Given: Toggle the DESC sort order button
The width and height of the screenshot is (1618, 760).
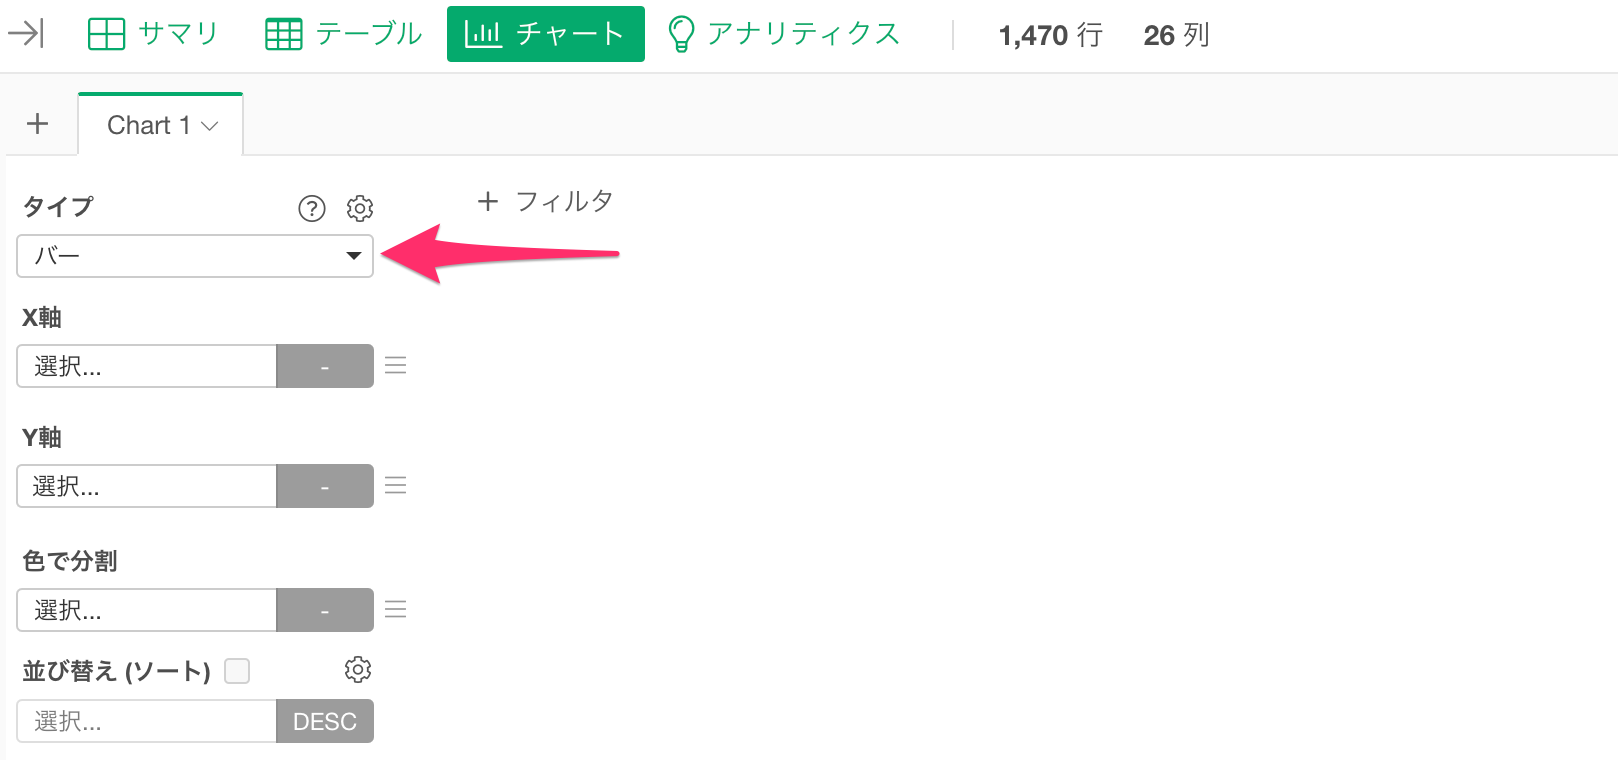Looking at the screenshot, I should coord(325,721).
